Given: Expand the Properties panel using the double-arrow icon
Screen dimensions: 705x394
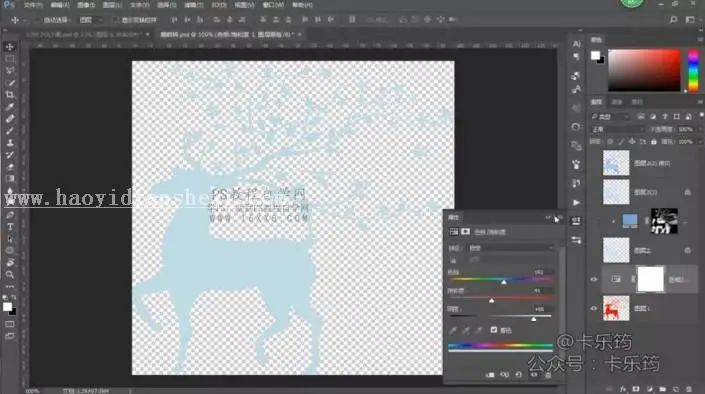Looking at the screenshot, I should tap(548, 217).
